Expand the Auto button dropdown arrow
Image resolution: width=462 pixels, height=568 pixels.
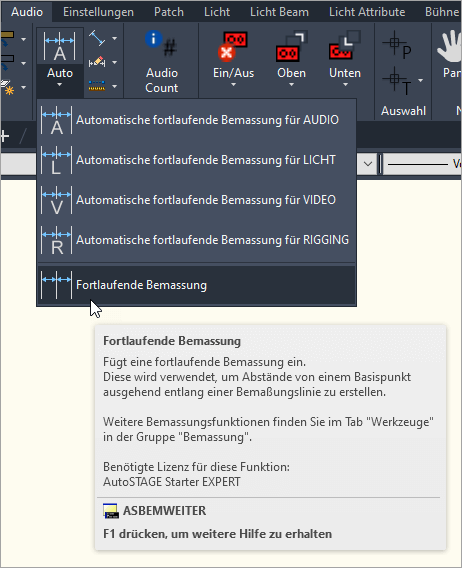pos(60,85)
